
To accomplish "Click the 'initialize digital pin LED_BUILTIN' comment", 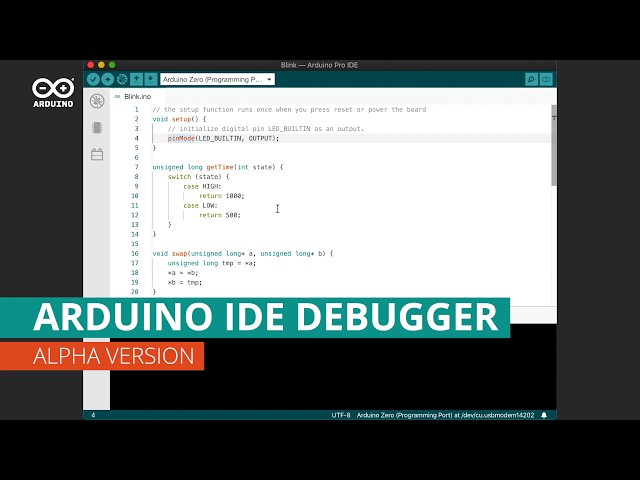I will click(265, 129).
